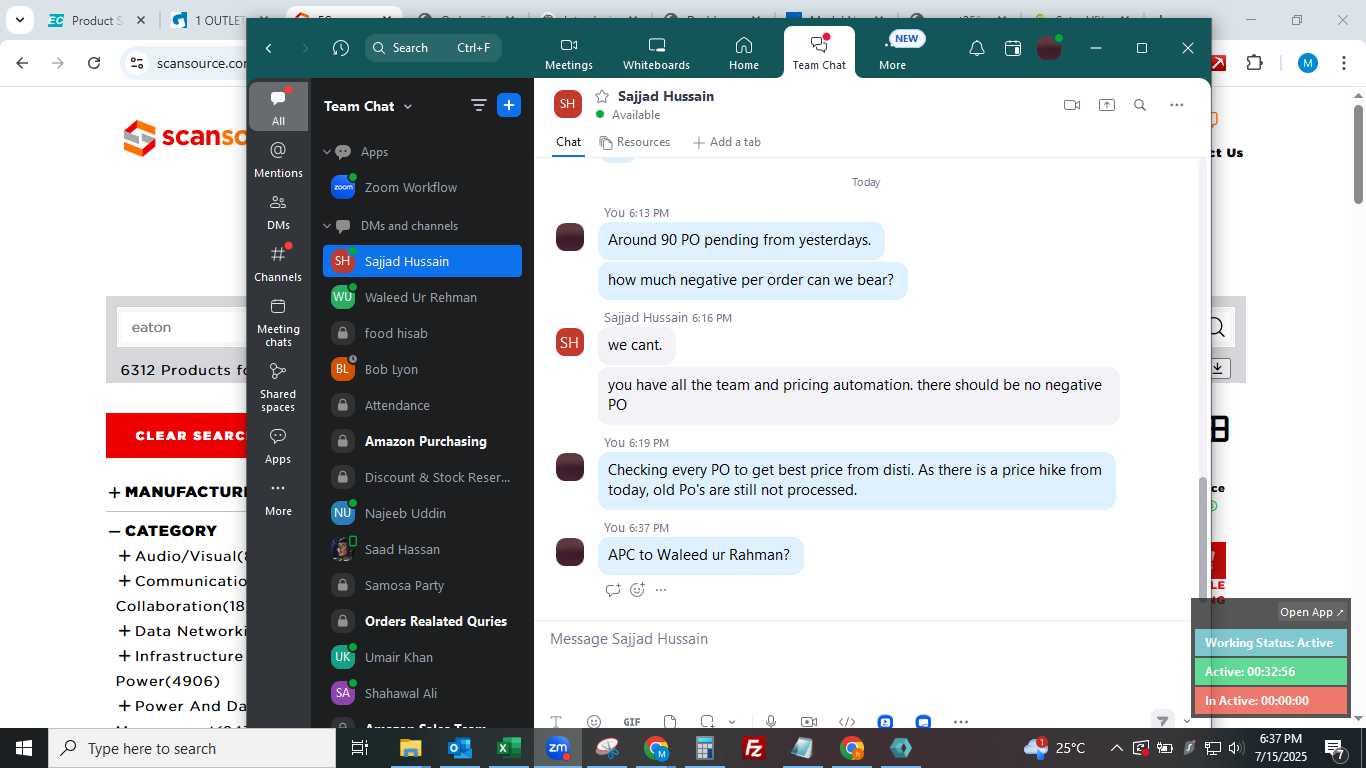Start a video call with Sajjad Hussain
The image size is (1366, 768).
(x=1072, y=105)
